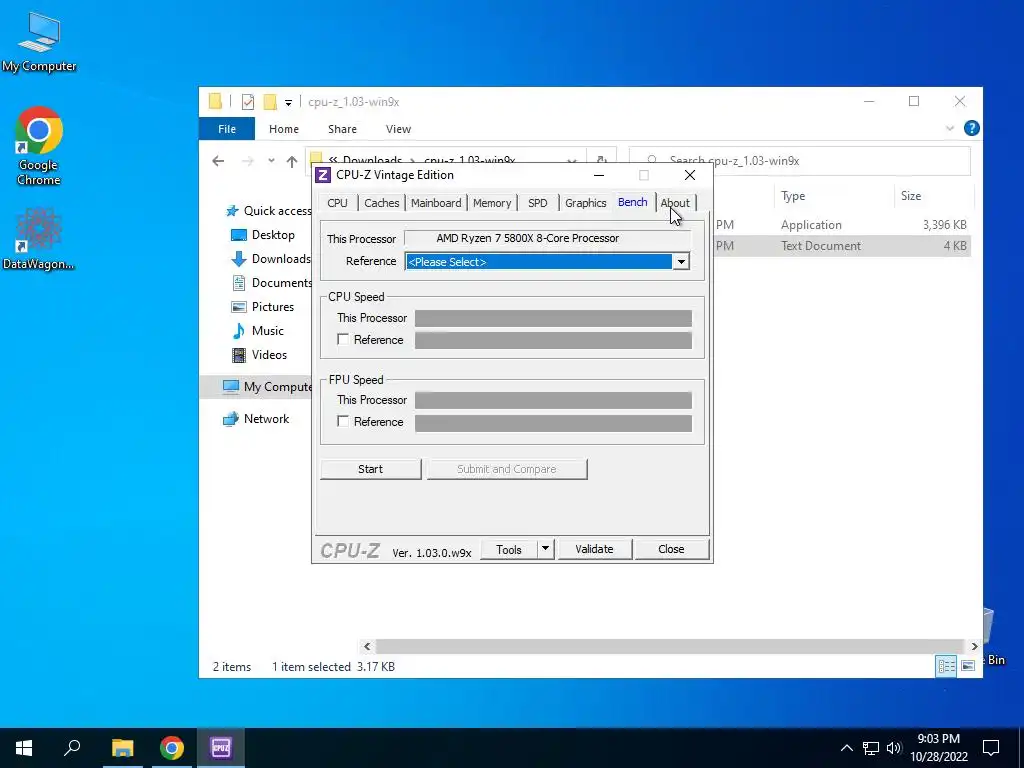Select Desktop in navigation pane

point(263,235)
